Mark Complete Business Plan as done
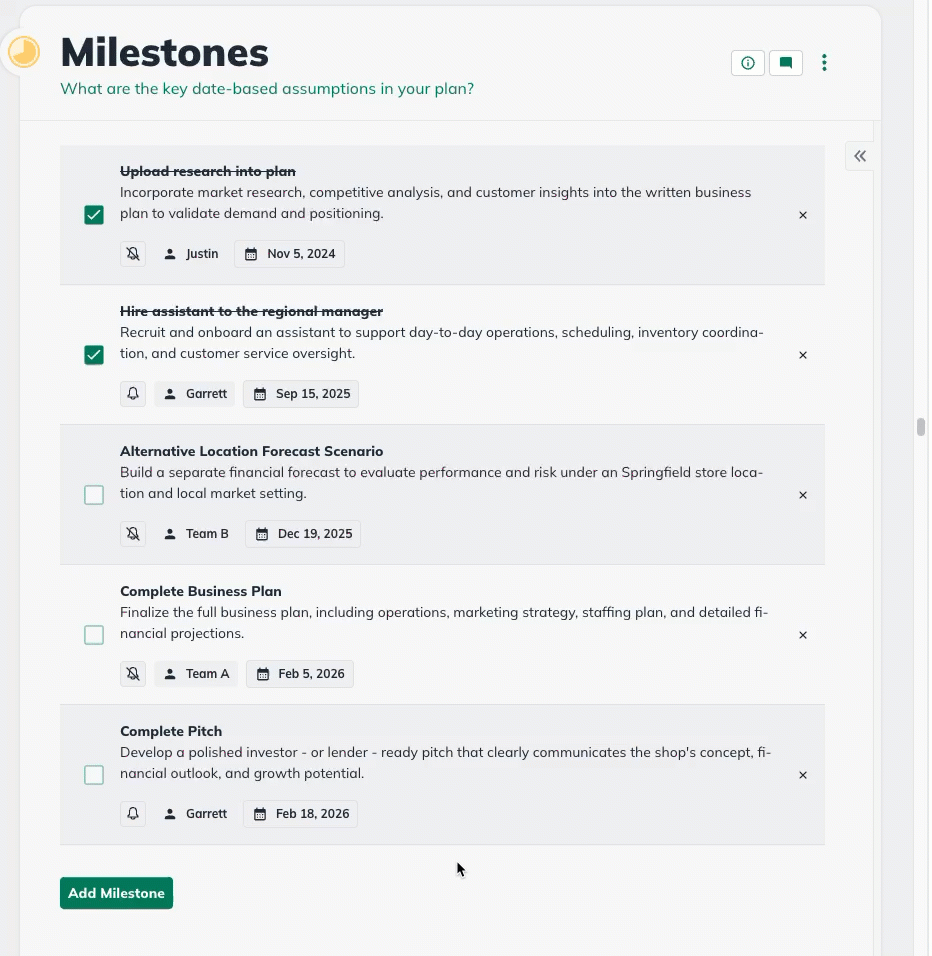This screenshot has width=932, height=956. pos(93,634)
